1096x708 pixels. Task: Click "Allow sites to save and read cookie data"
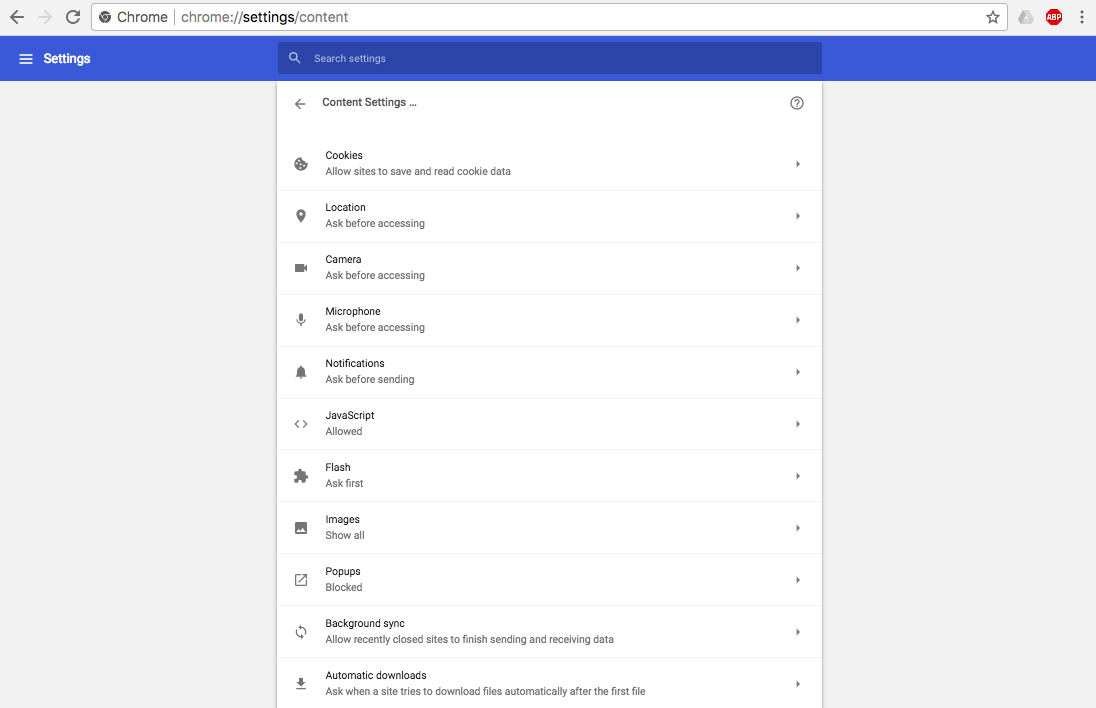[x=418, y=171]
